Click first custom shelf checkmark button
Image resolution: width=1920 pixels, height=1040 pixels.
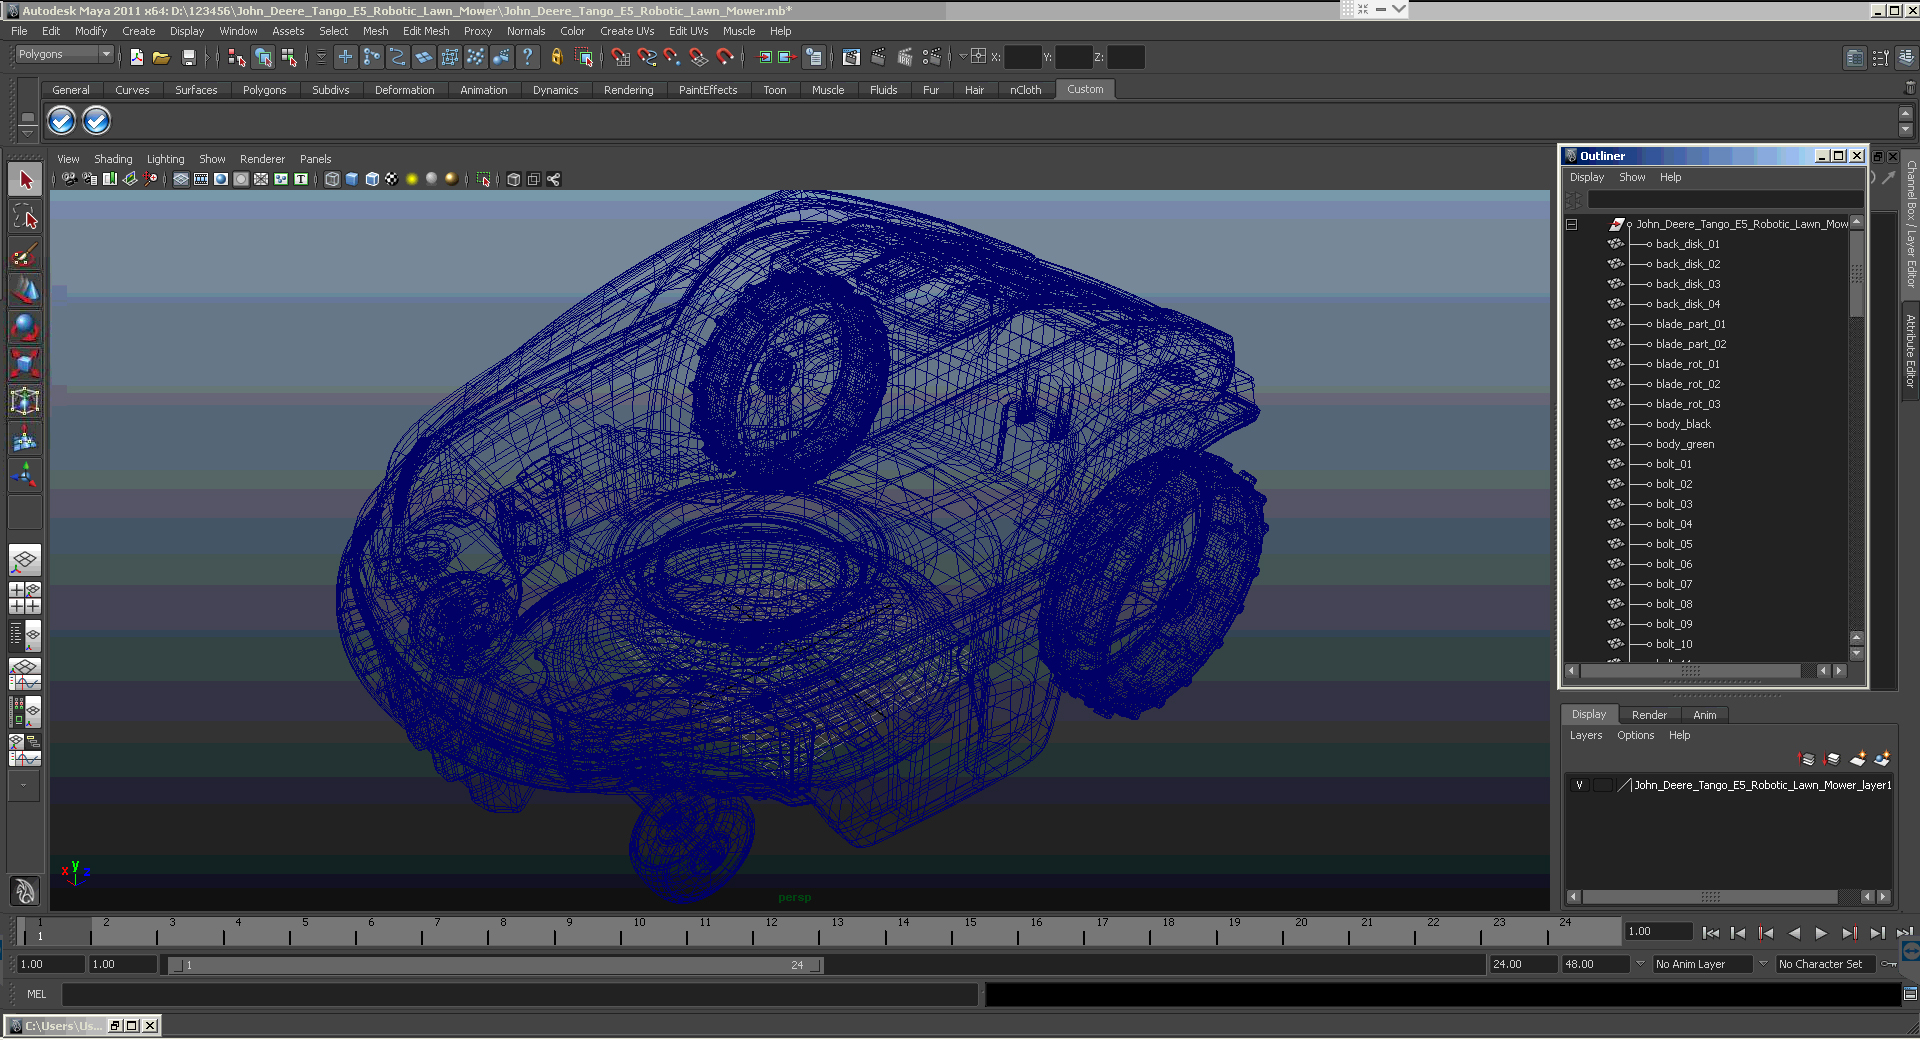[62, 121]
